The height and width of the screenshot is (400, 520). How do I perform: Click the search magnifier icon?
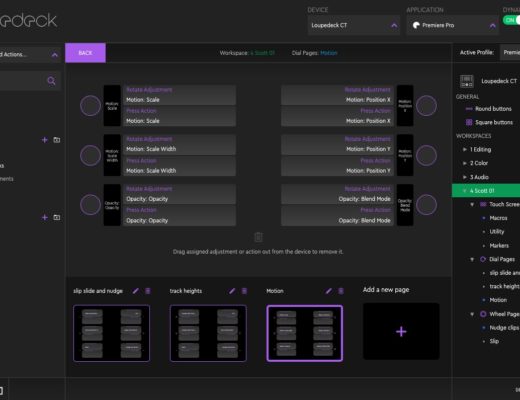click(51, 81)
